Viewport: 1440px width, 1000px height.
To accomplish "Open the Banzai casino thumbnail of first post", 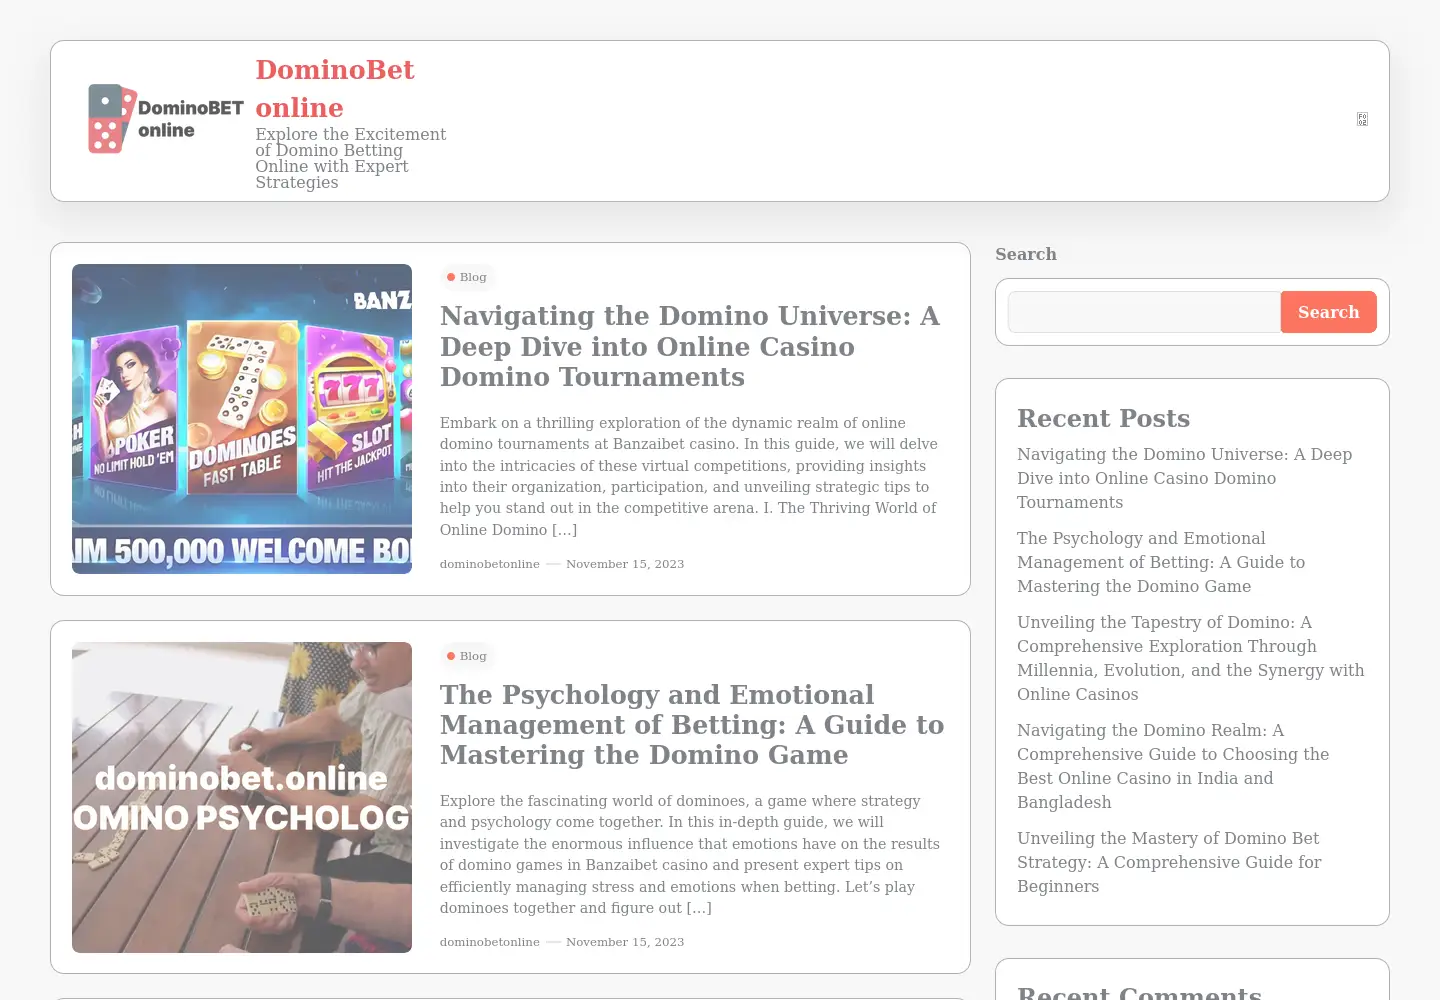I will [x=242, y=419].
